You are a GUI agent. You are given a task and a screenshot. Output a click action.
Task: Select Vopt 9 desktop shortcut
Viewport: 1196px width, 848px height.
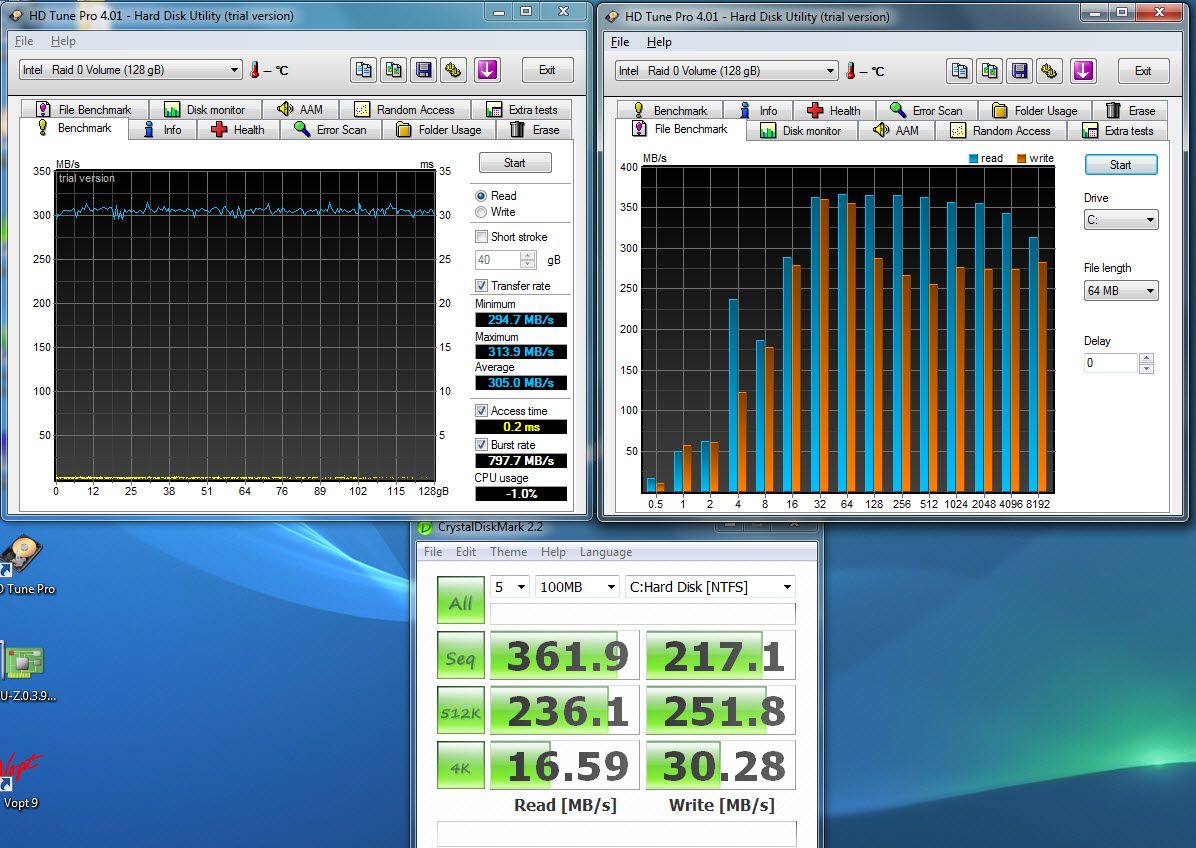coord(20,779)
